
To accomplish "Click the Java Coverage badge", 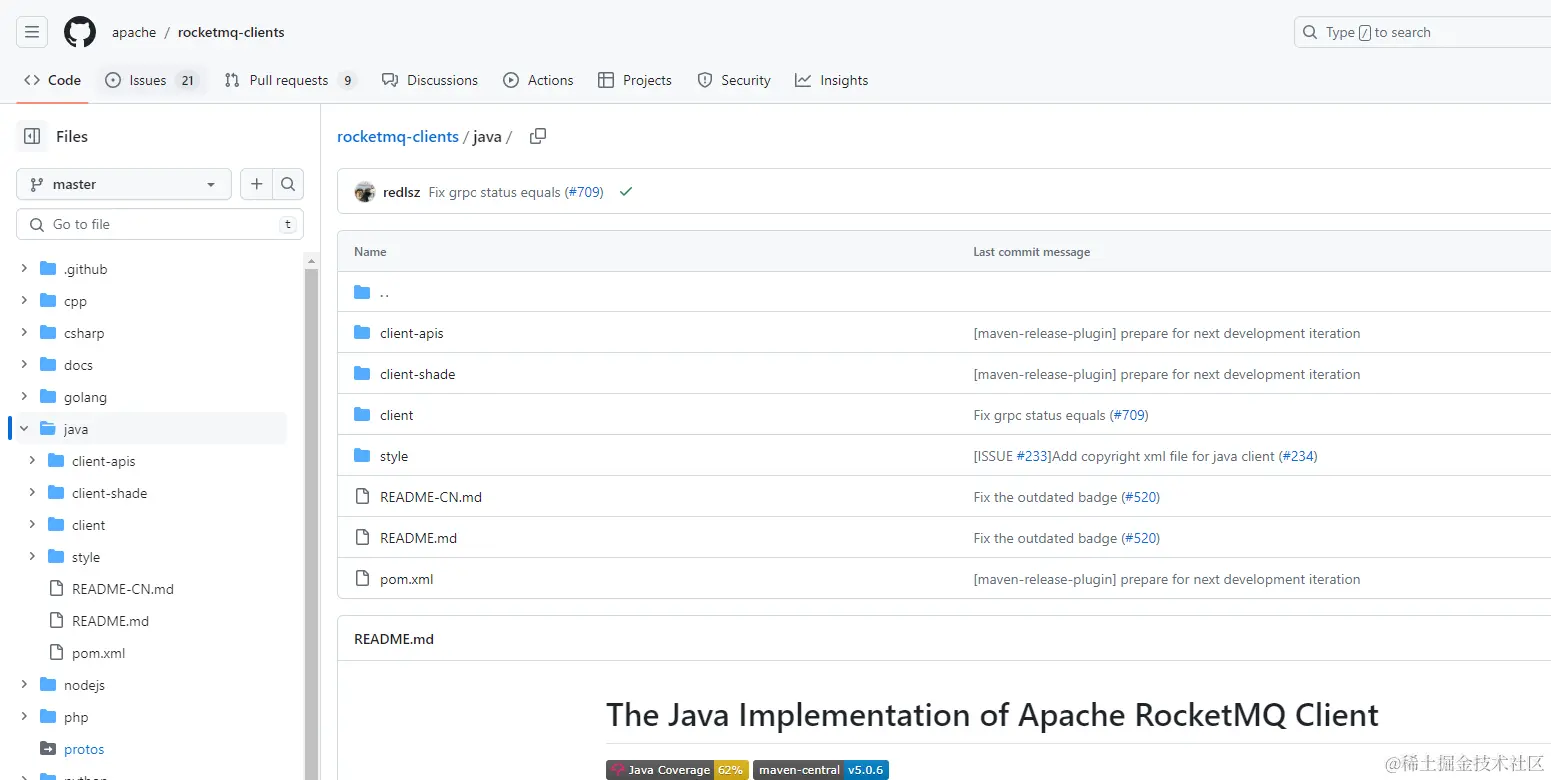I will (x=676, y=770).
